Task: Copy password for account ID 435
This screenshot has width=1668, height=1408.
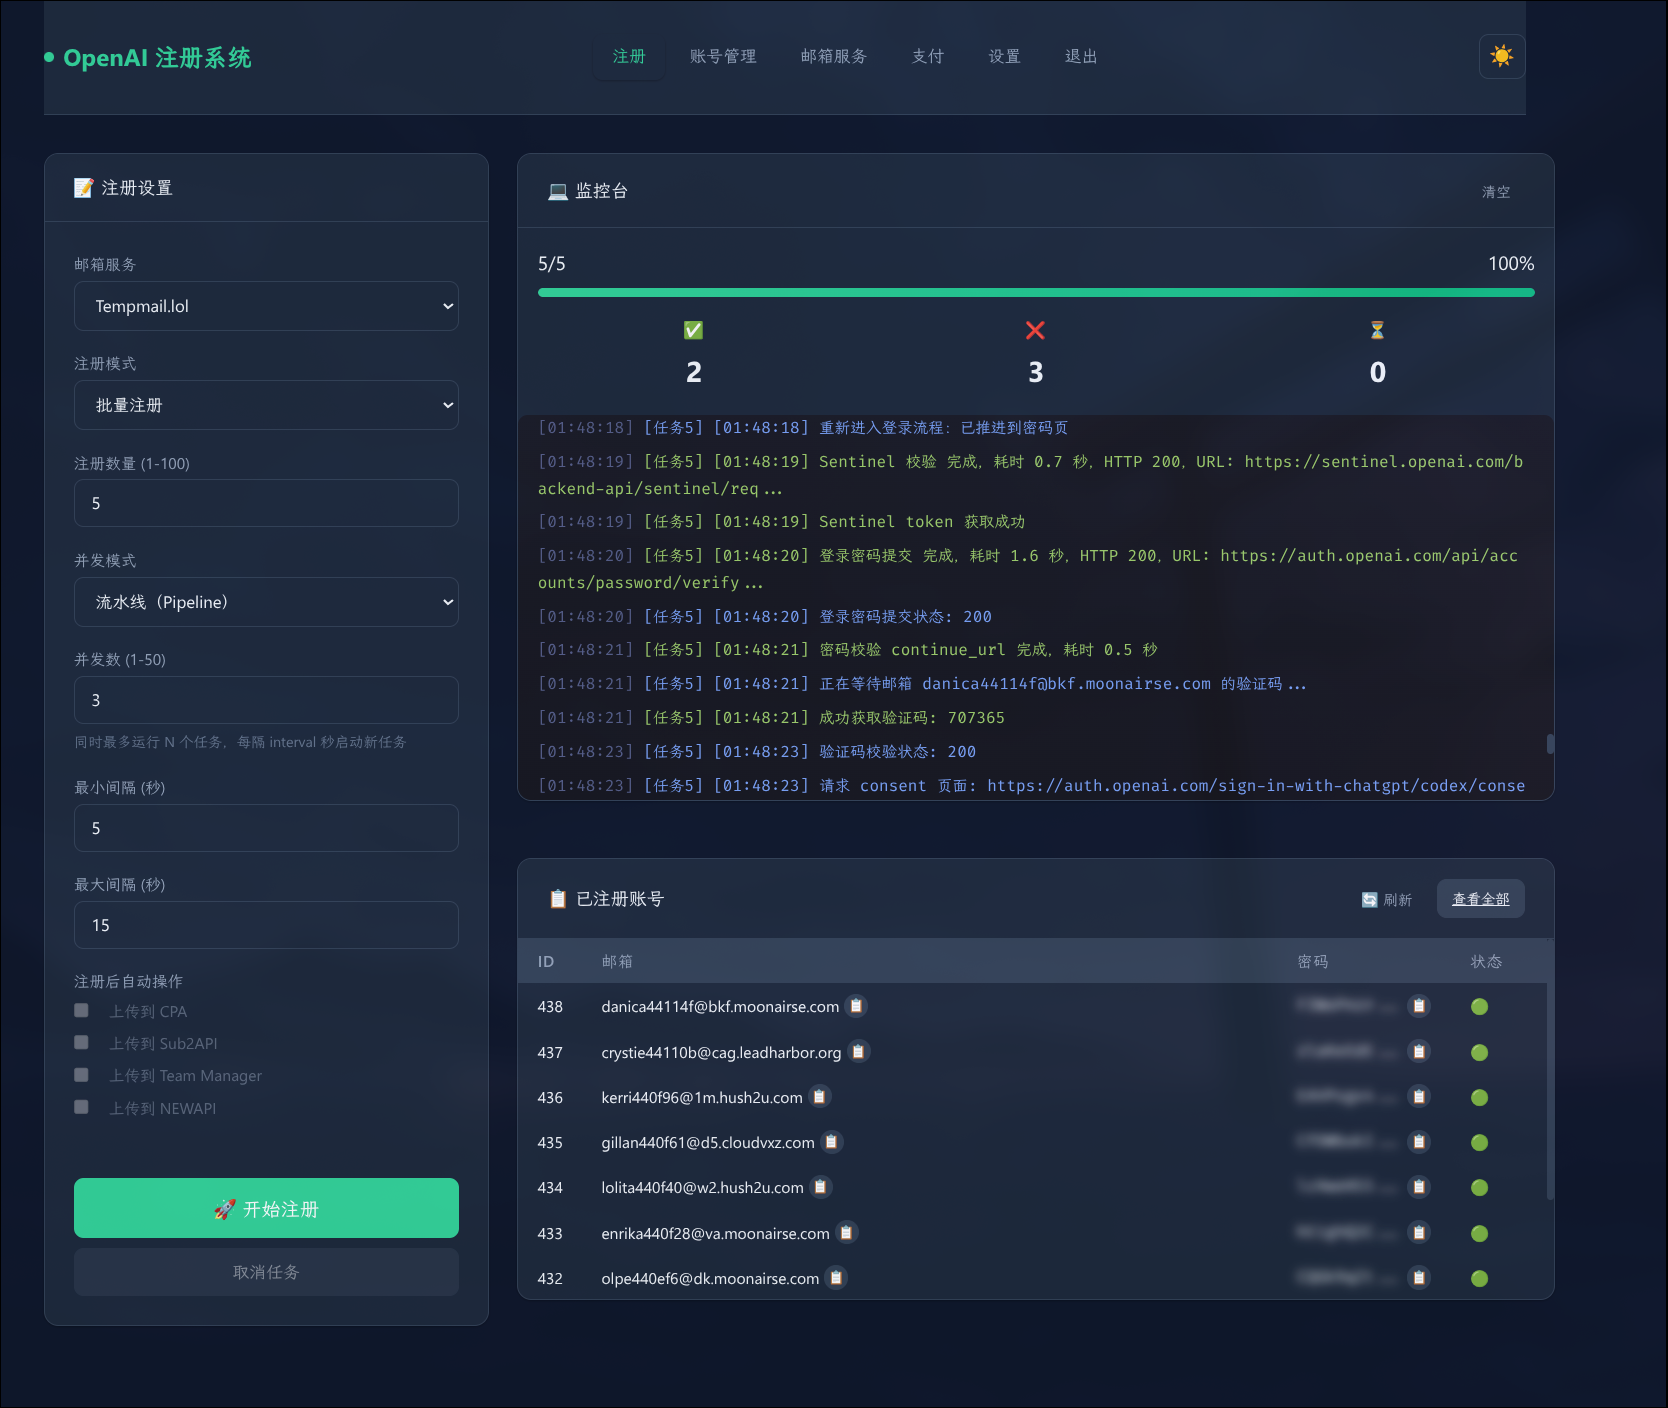Action: click(1418, 1142)
